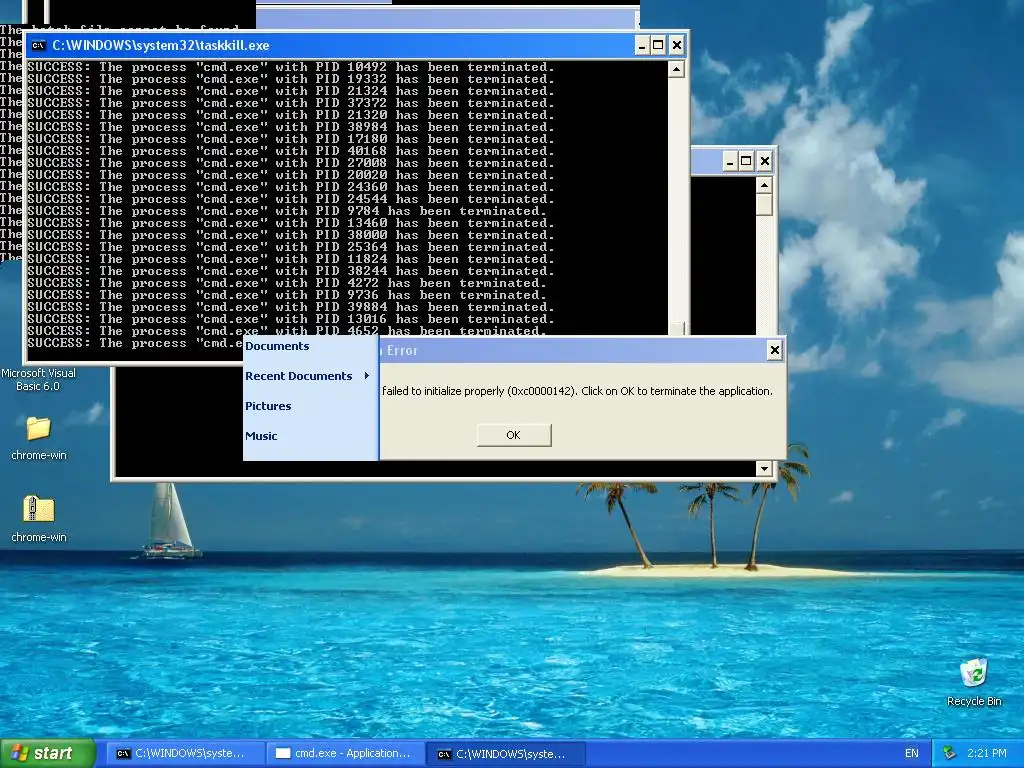Click the line with PID 4272

287,283
